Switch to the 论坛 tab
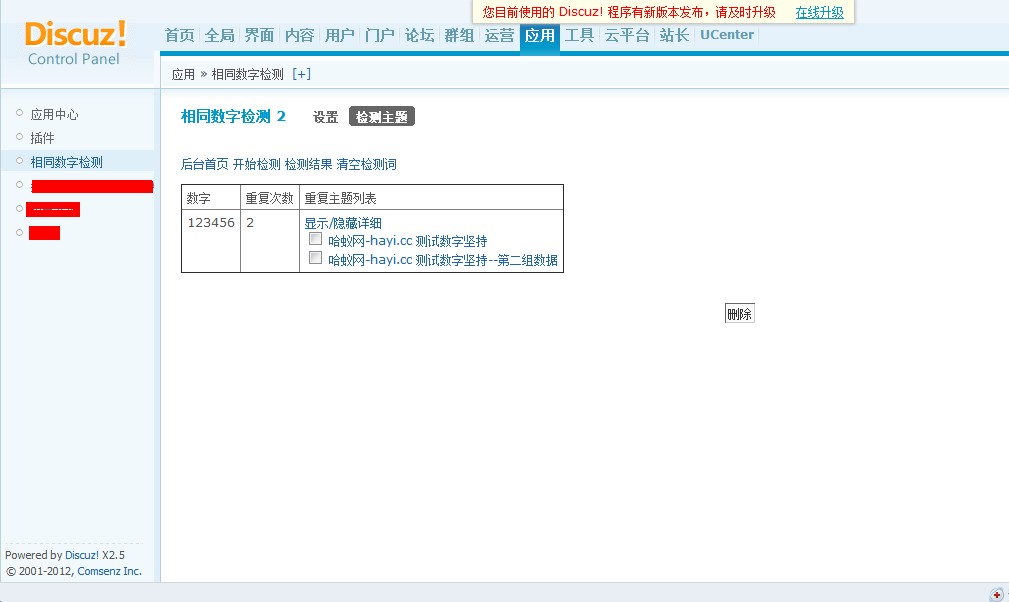The image size is (1009, 602). point(419,35)
